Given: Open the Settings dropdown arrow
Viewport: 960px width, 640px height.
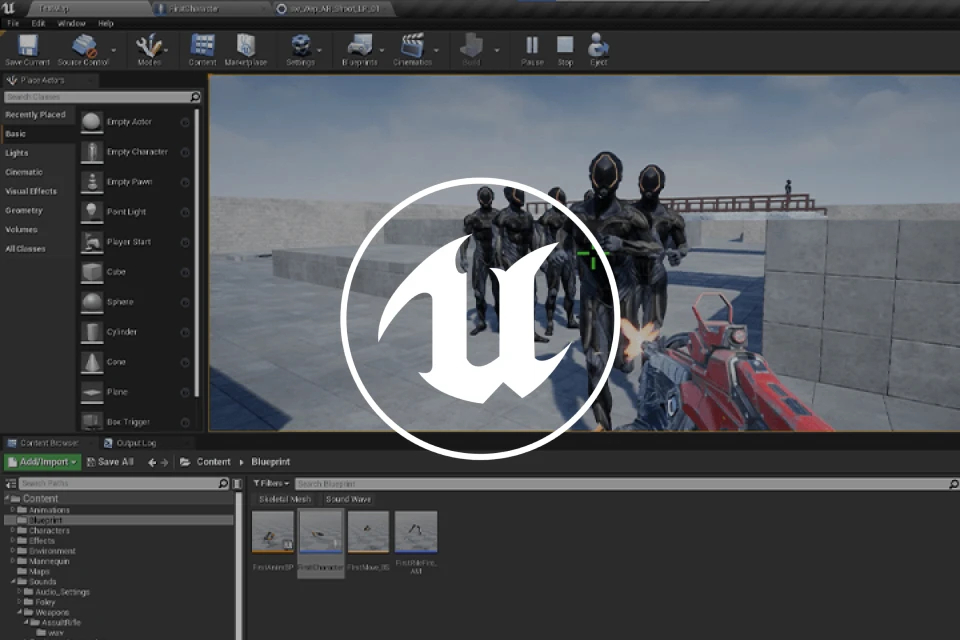Looking at the screenshot, I should tap(319, 50).
